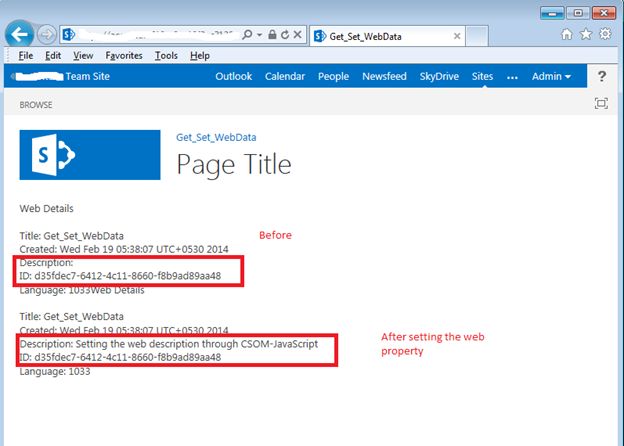Click the security padlock icon
This screenshot has height=446, width=624.
point(272,35)
